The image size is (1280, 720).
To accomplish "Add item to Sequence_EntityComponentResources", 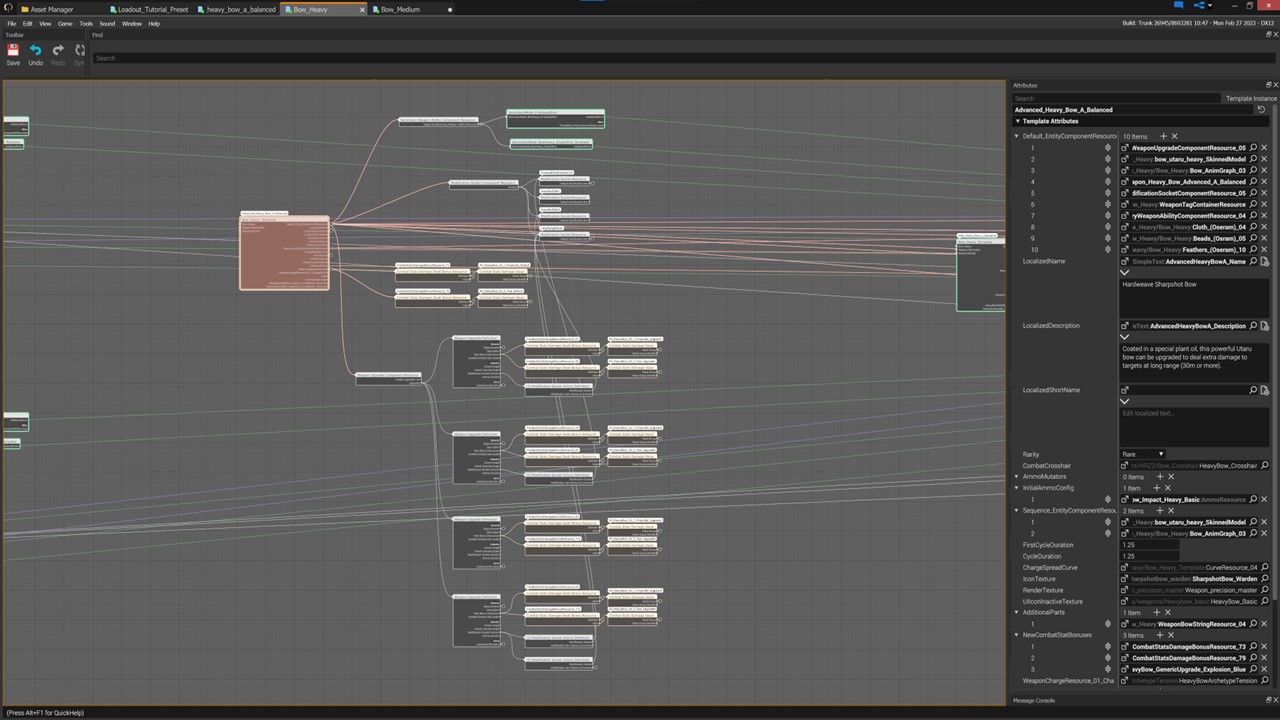I will click(1160, 511).
